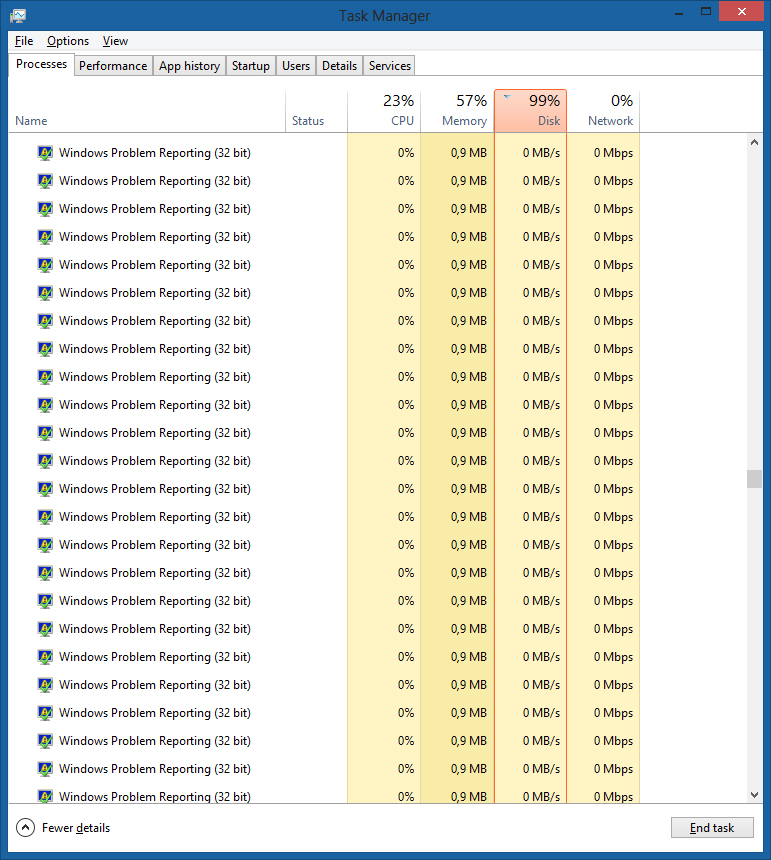This screenshot has height=860, width=771.
Task: Click the vertical scrollbar thumb
Action: tap(755, 479)
